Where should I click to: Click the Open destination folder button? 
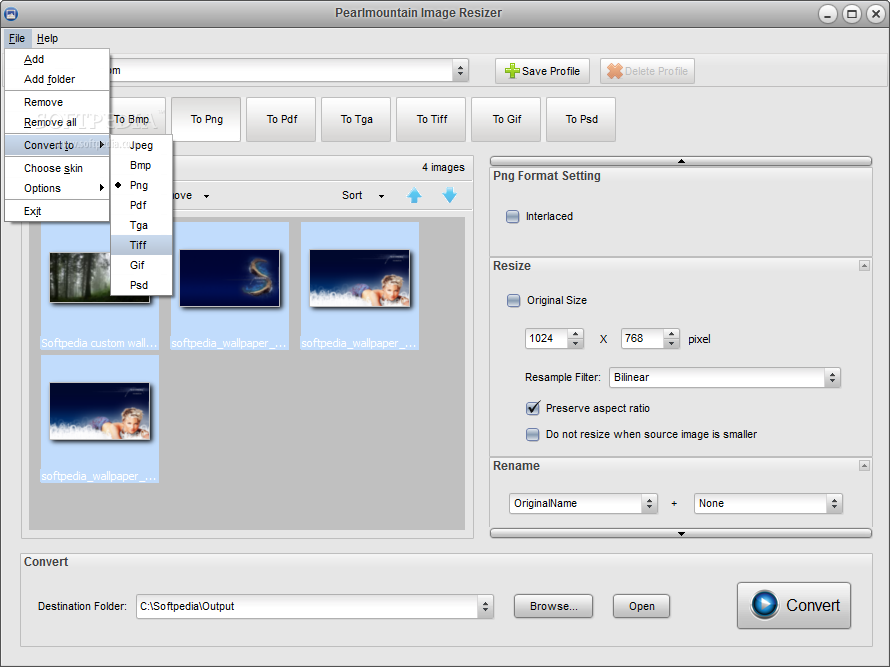point(641,606)
